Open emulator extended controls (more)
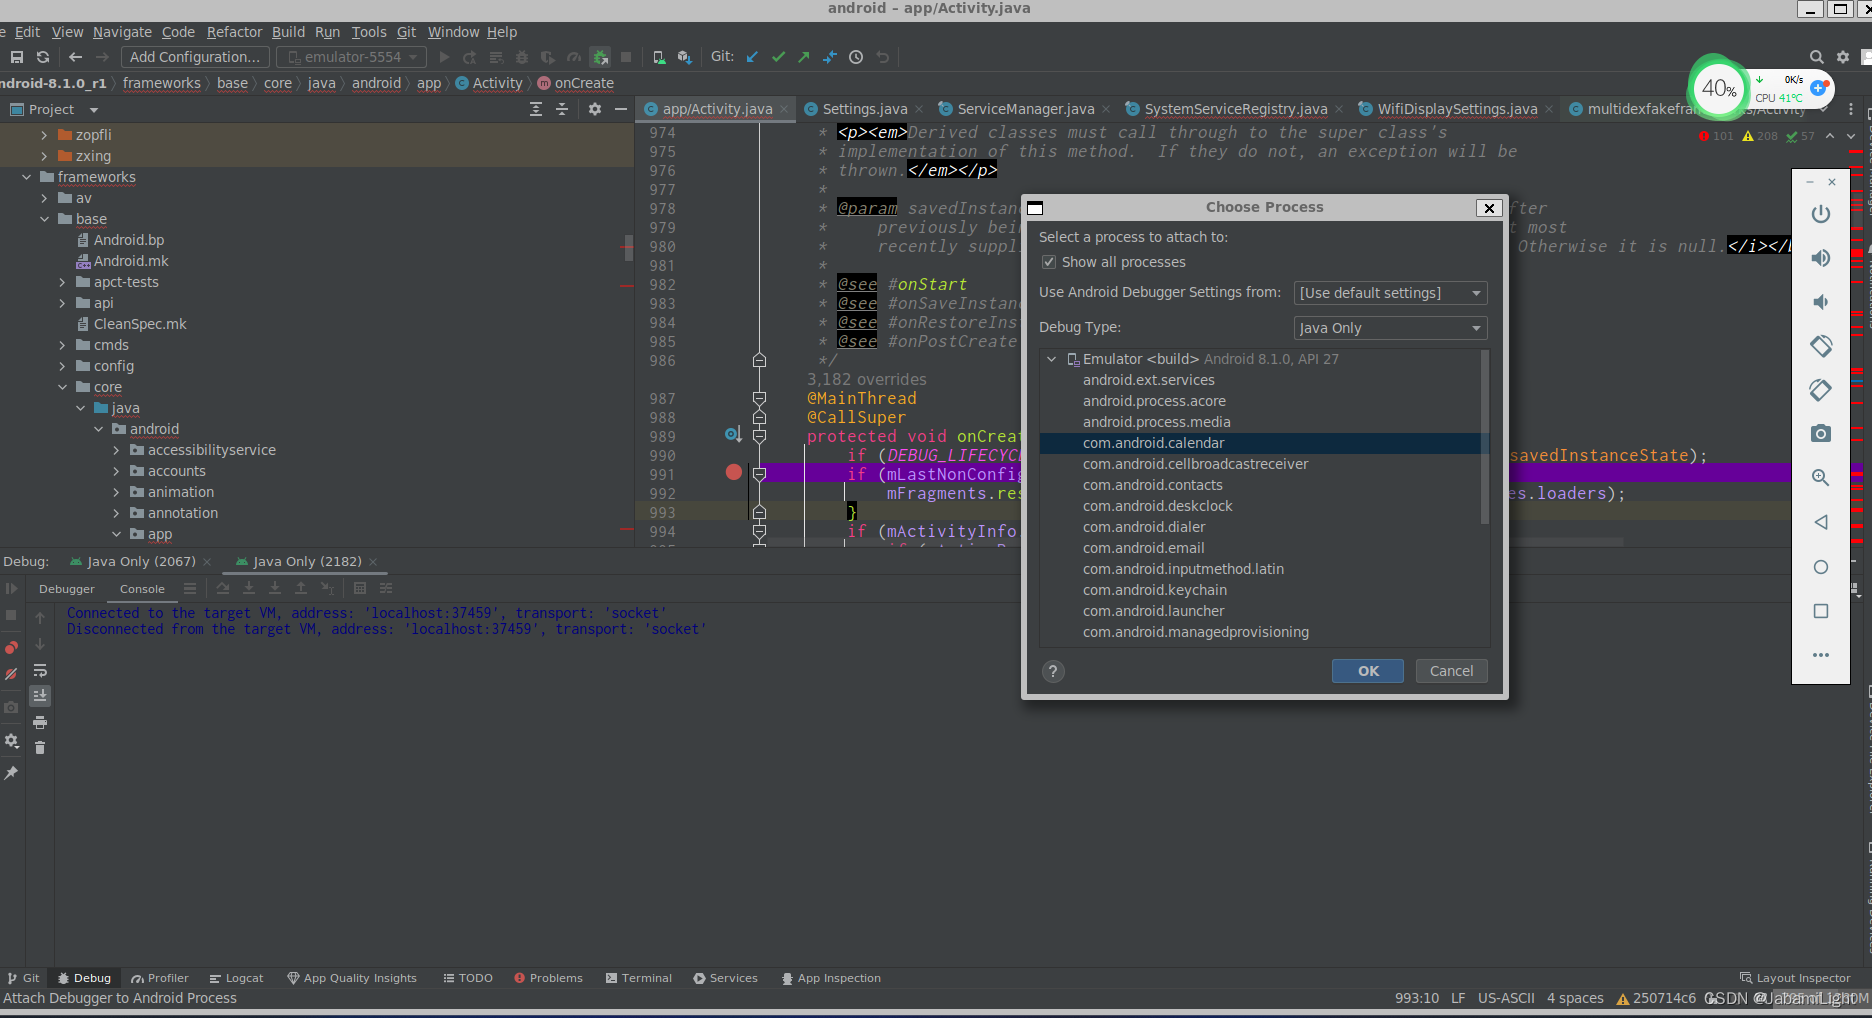 click(x=1821, y=655)
